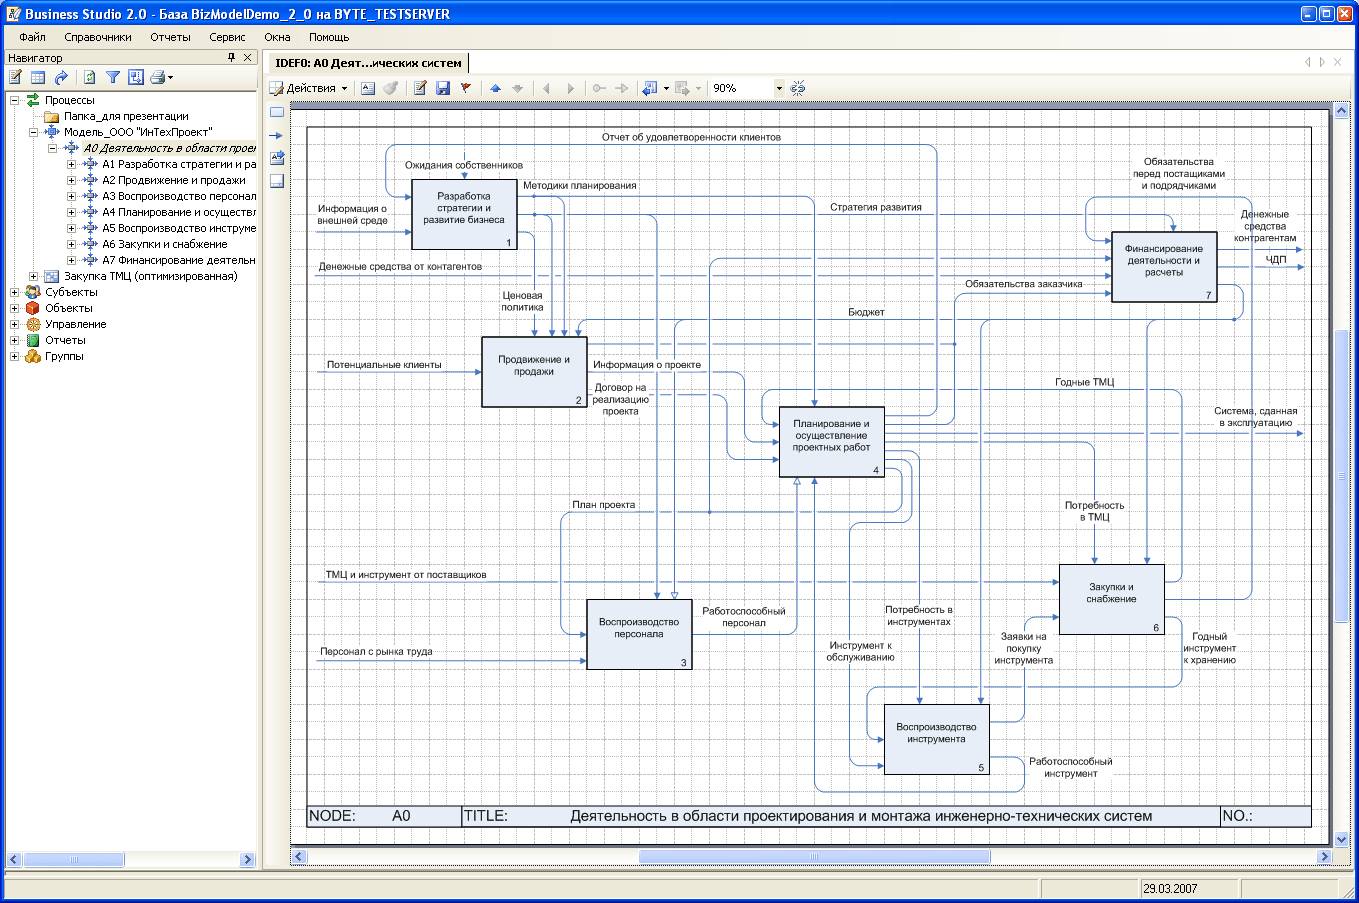Click the filter funnel icon in Navigator
Viewport: 1359px width, 903px height.
pyautogui.click(x=113, y=77)
